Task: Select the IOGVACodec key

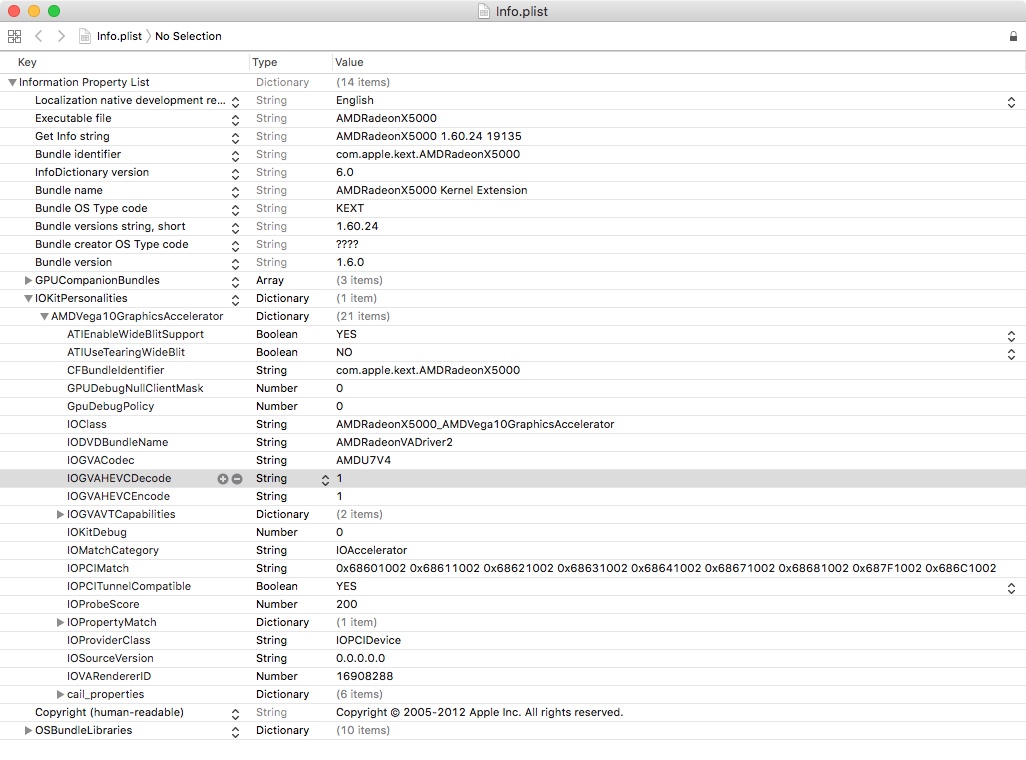Action: point(101,460)
